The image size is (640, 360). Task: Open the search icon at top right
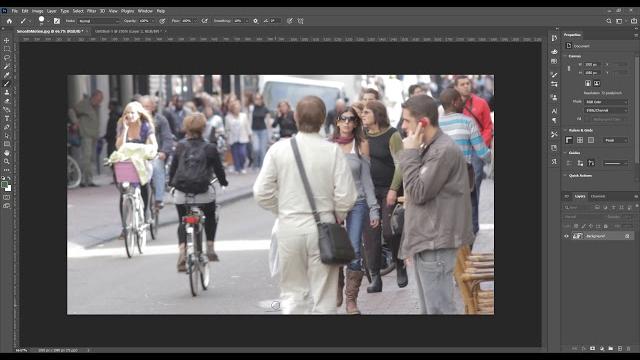pos(609,21)
